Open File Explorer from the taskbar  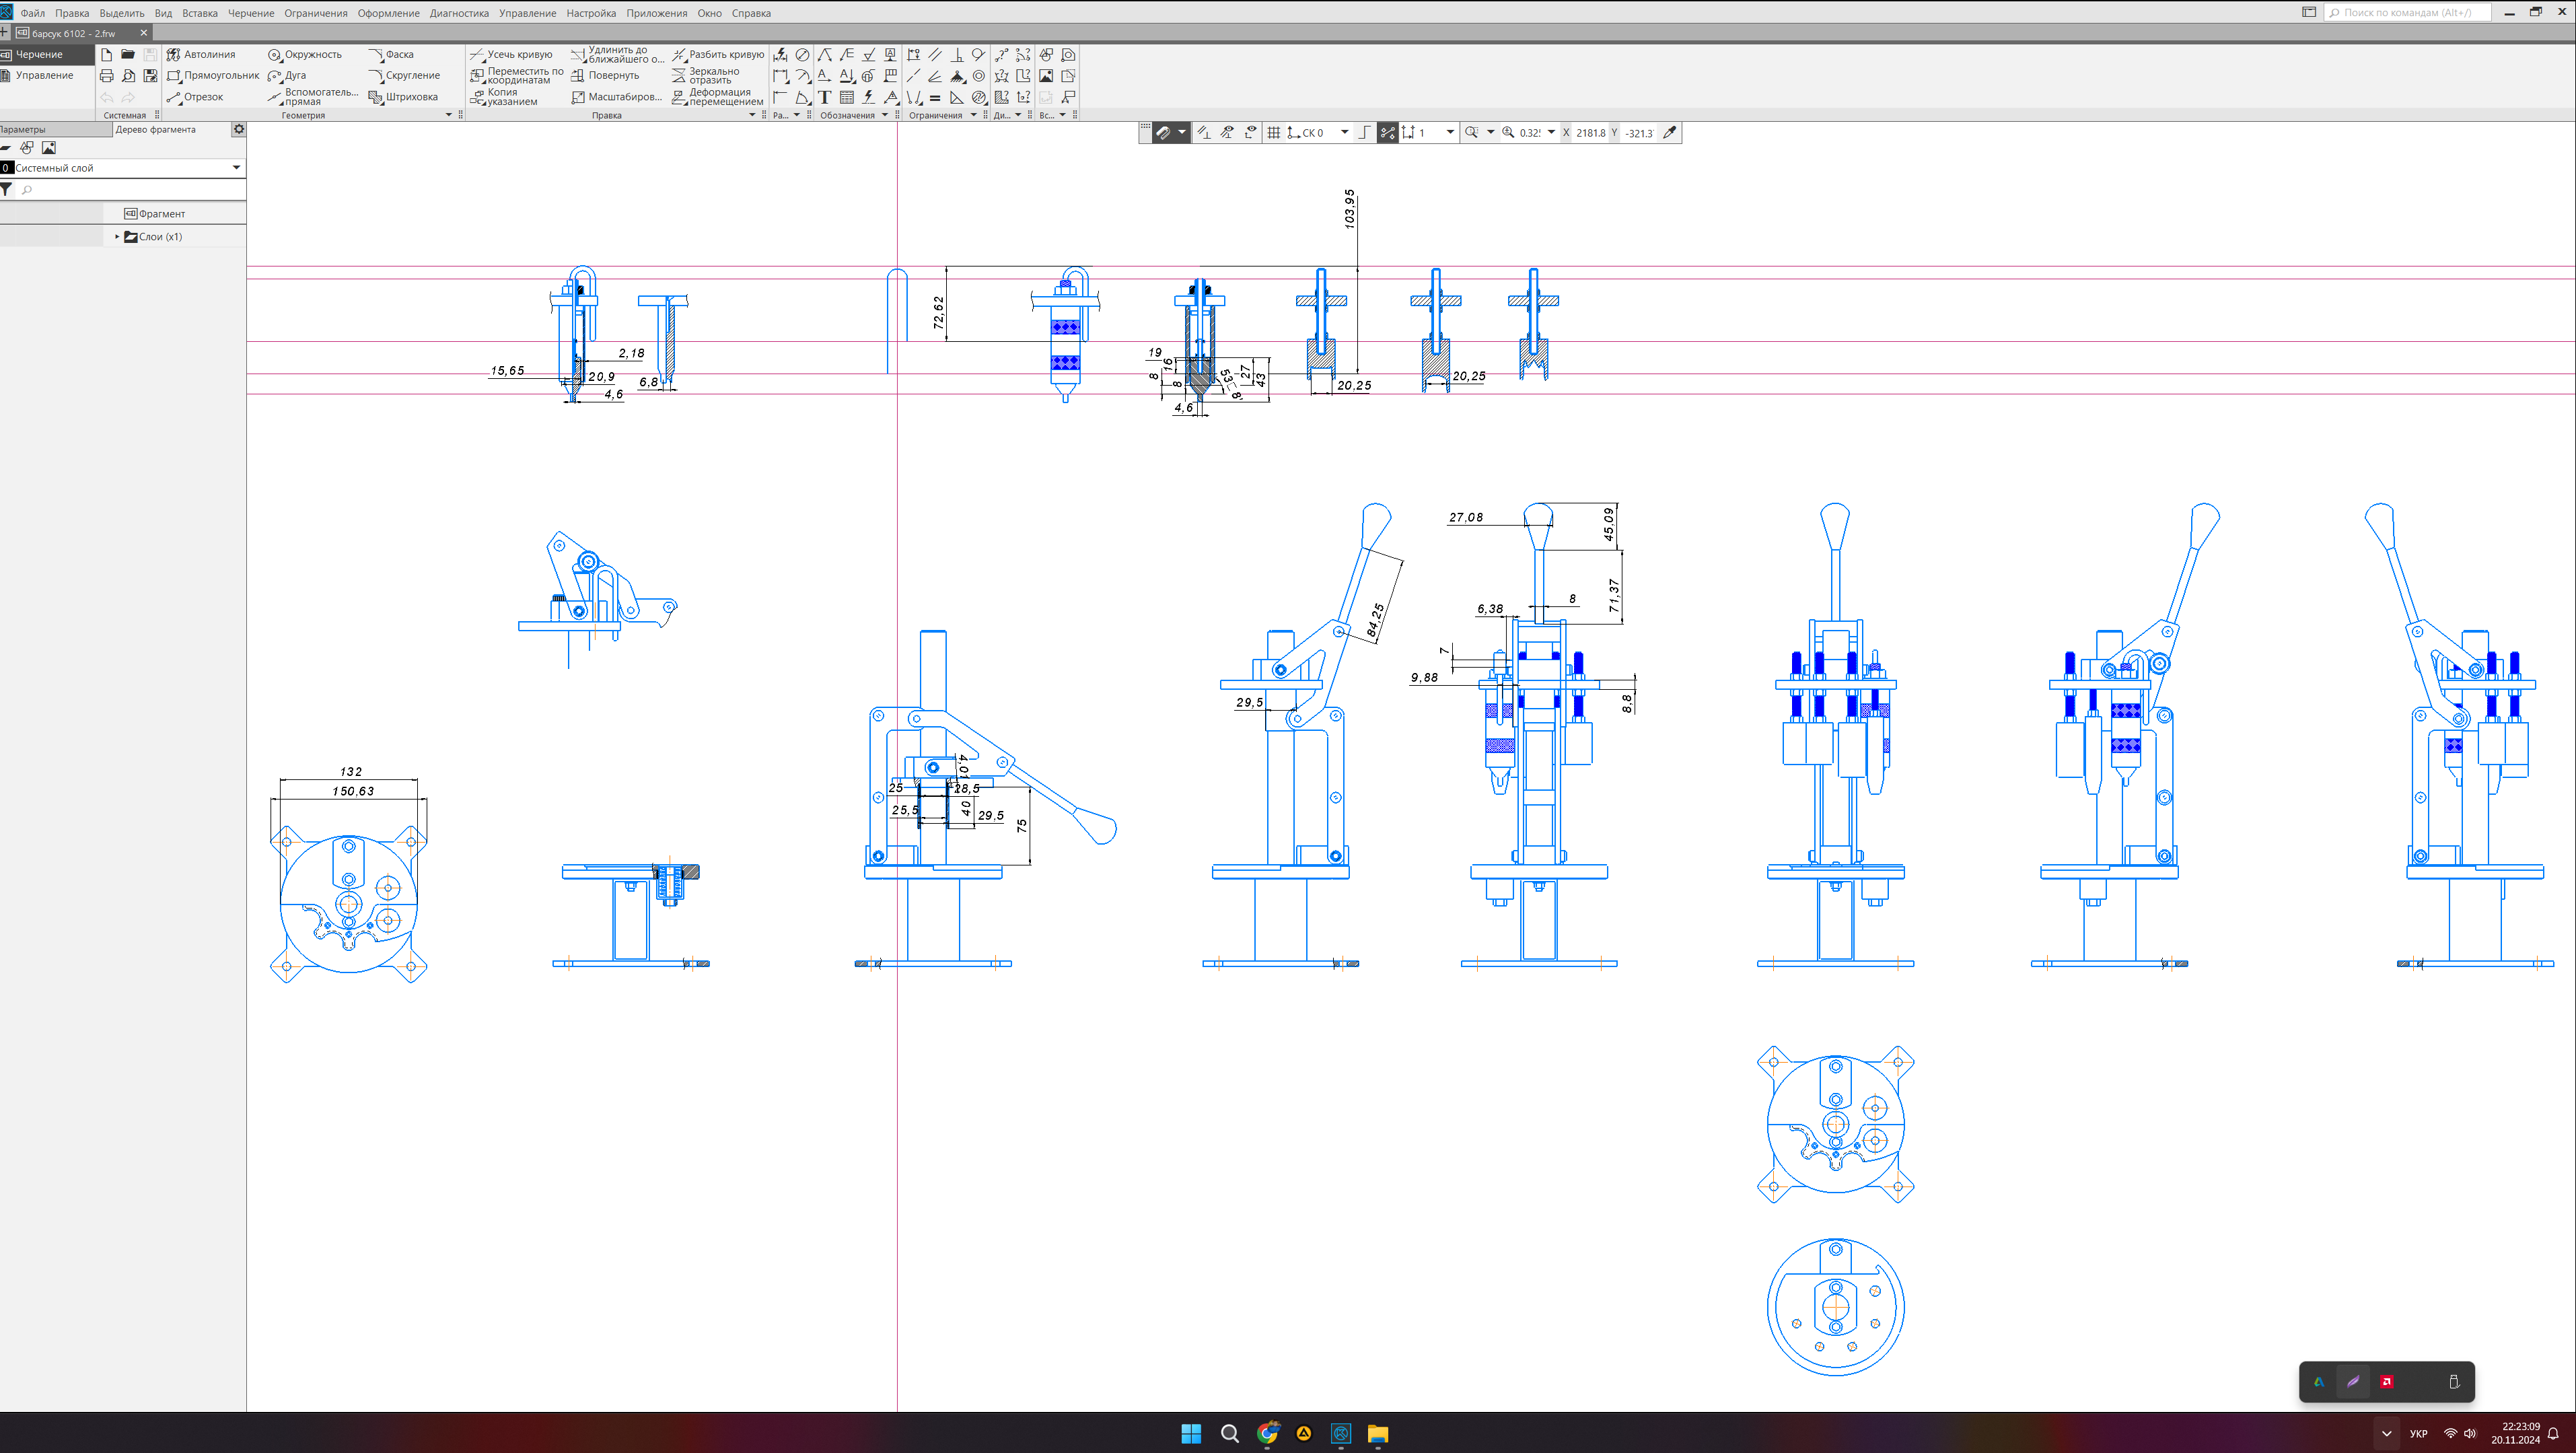point(1377,1433)
